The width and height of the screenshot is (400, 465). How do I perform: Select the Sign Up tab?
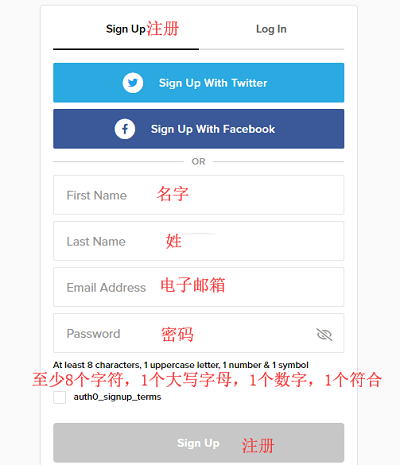[126, 29]
